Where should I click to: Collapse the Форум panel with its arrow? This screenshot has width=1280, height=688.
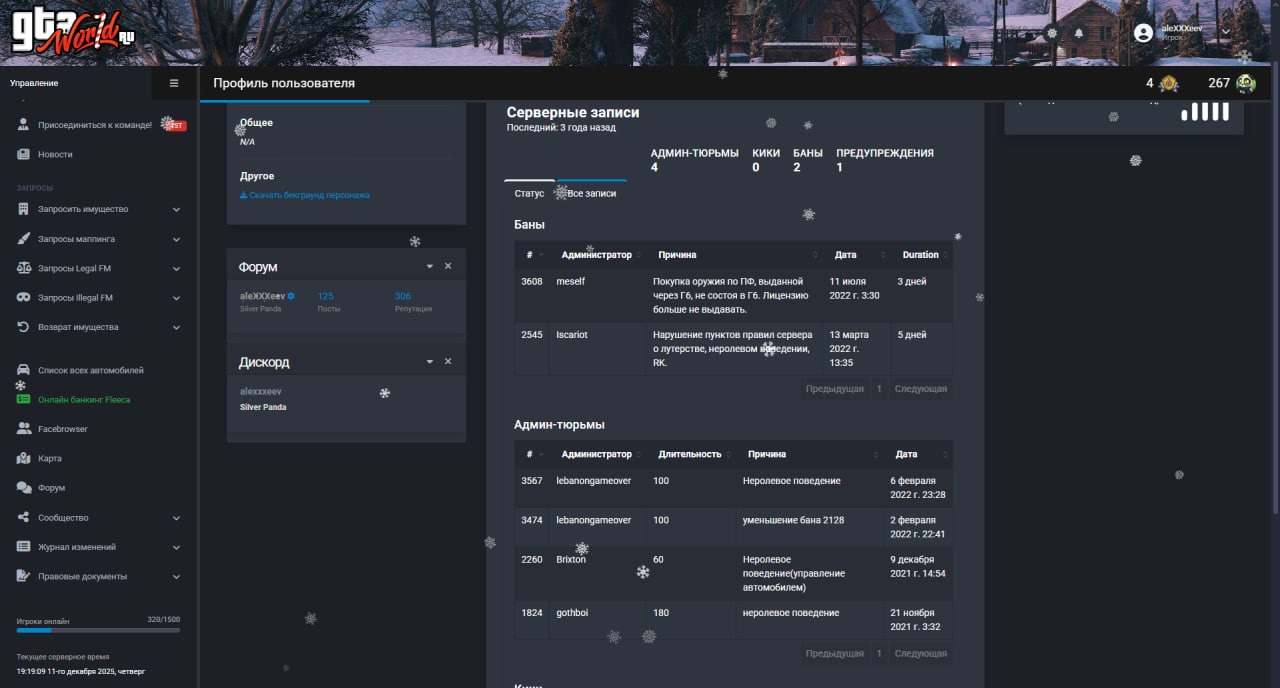[430, 266]
